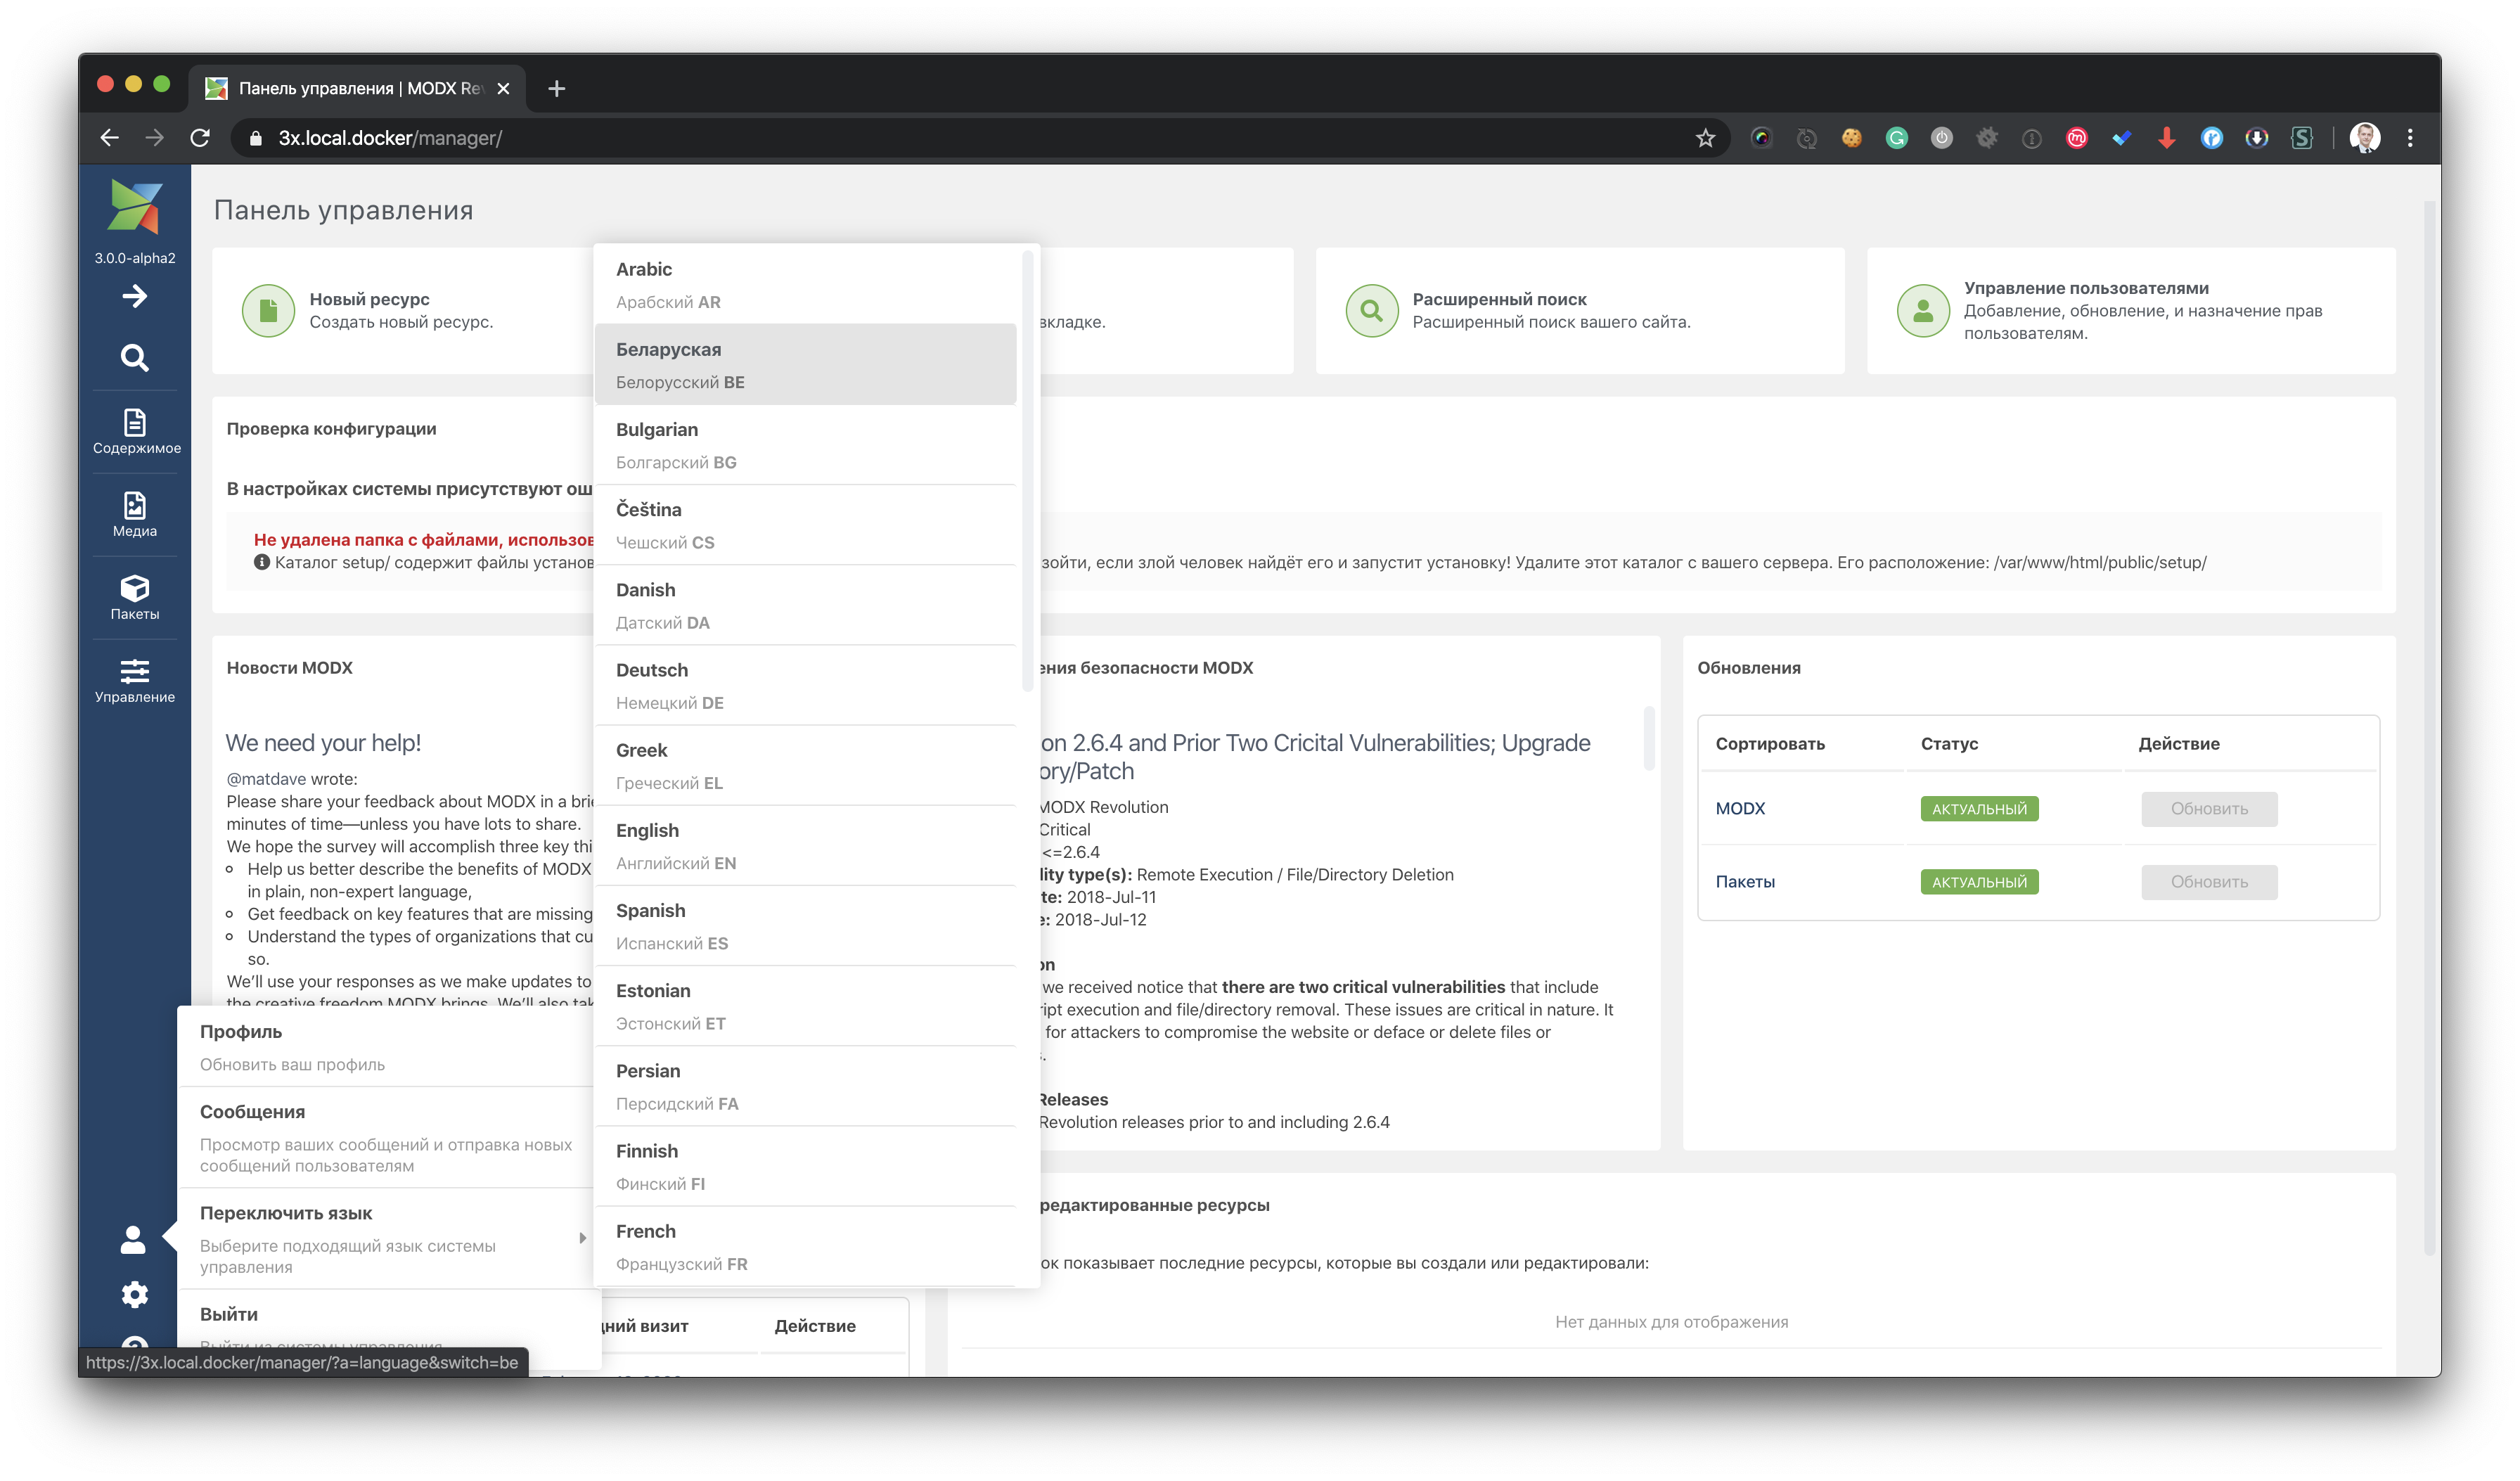Viewport: 2520px width, 1481px height.
Task: Bookmark this page with the star icon
Action: [x=1705, y=138]
